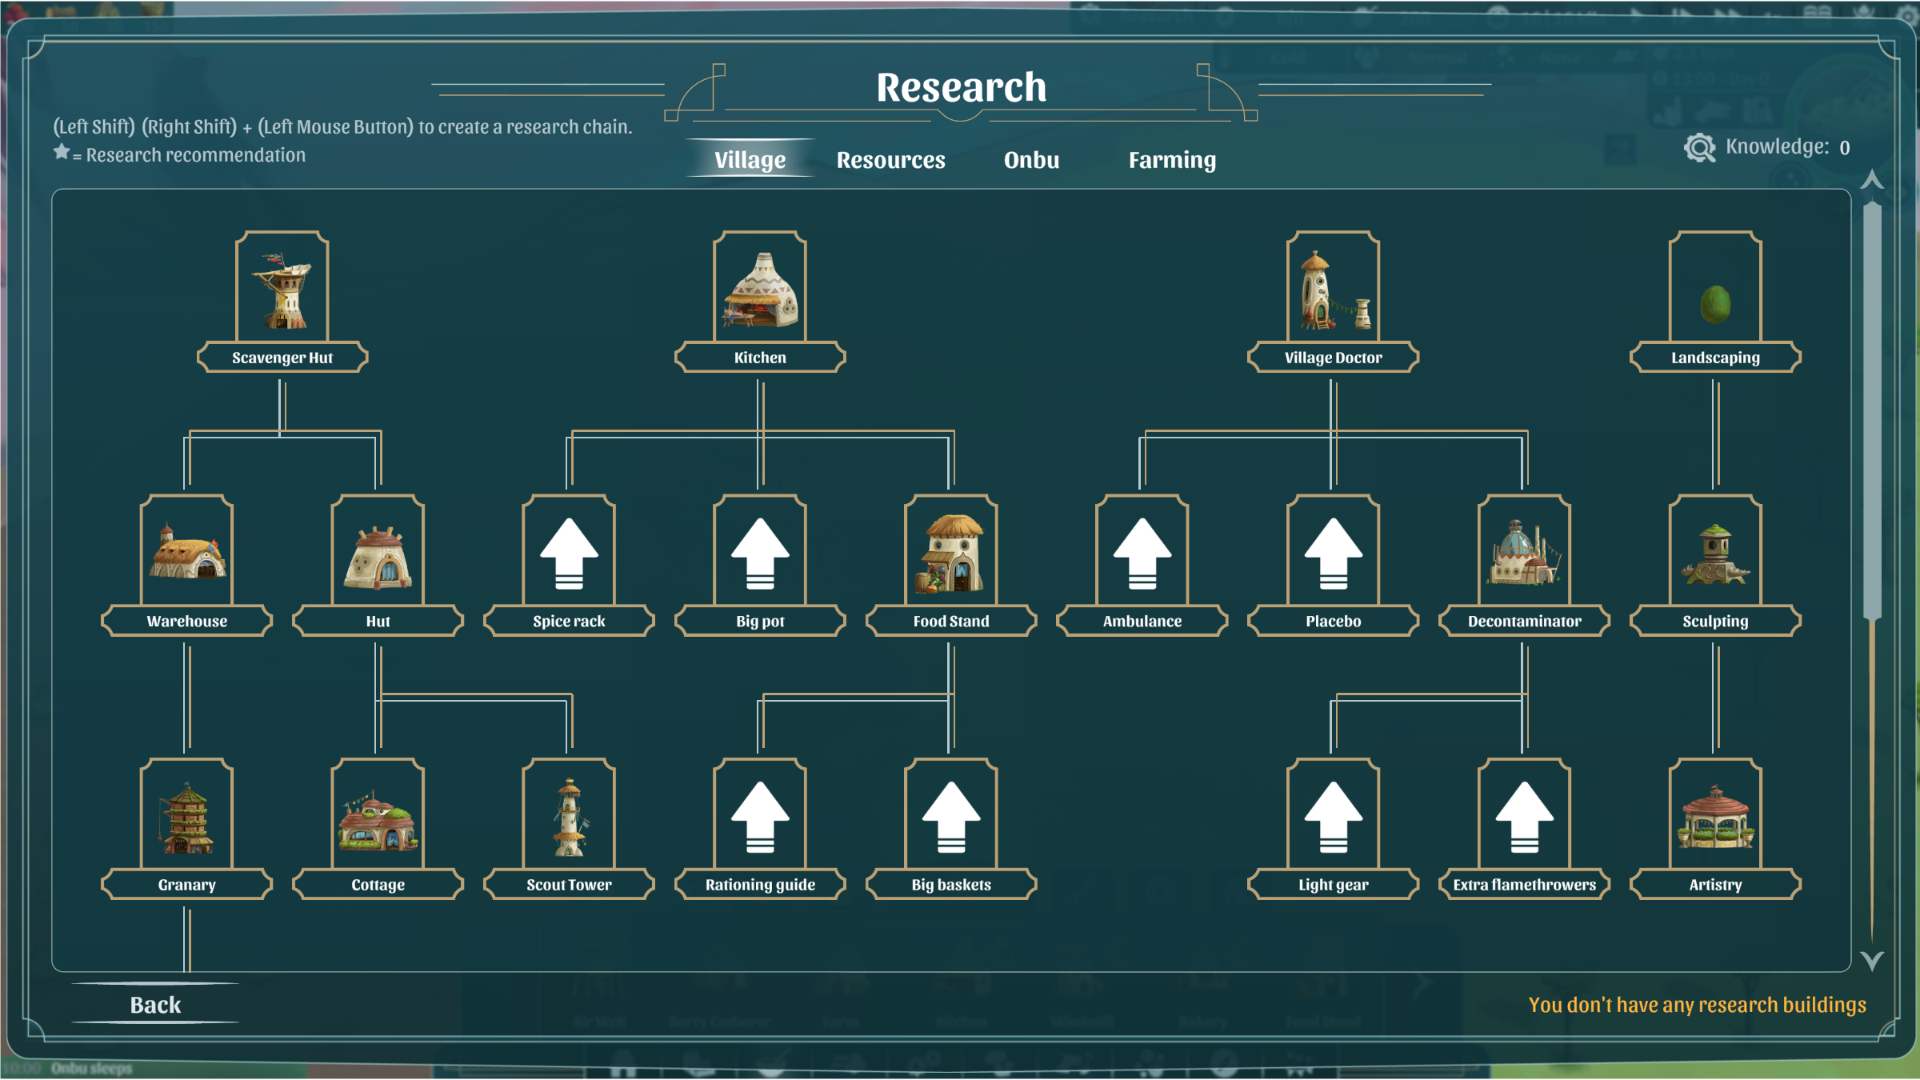Choose the Scout Tower research icon
Viewport: 1920px width, 1080px height.
569,817
